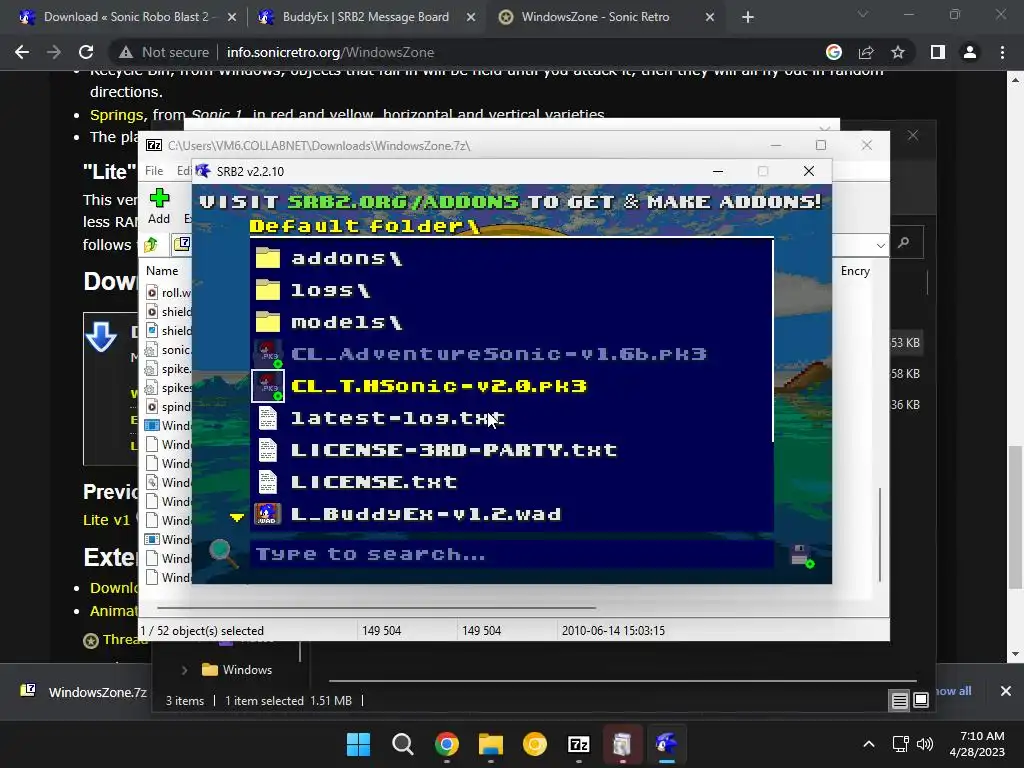Screen dimensions: 1024x768
Task: Select LICENSE.txt document icon
Action: point(268,482)
